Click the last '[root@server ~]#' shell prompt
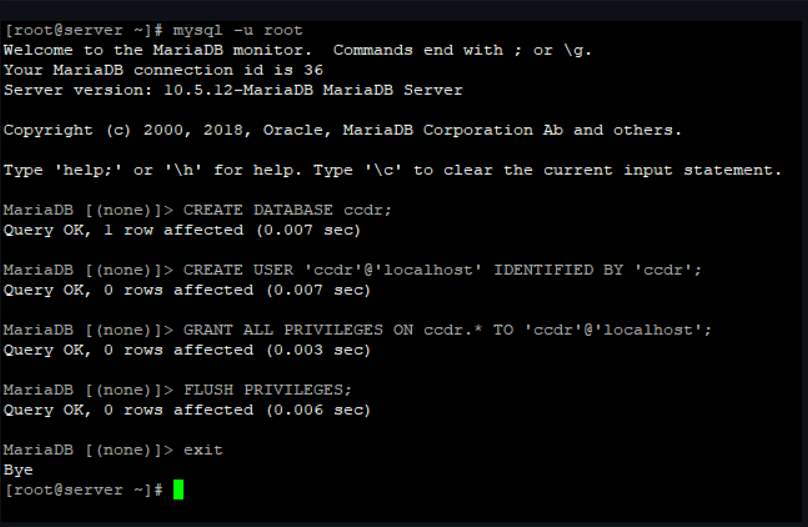The image size is (808, 527). tap(83, 490)
